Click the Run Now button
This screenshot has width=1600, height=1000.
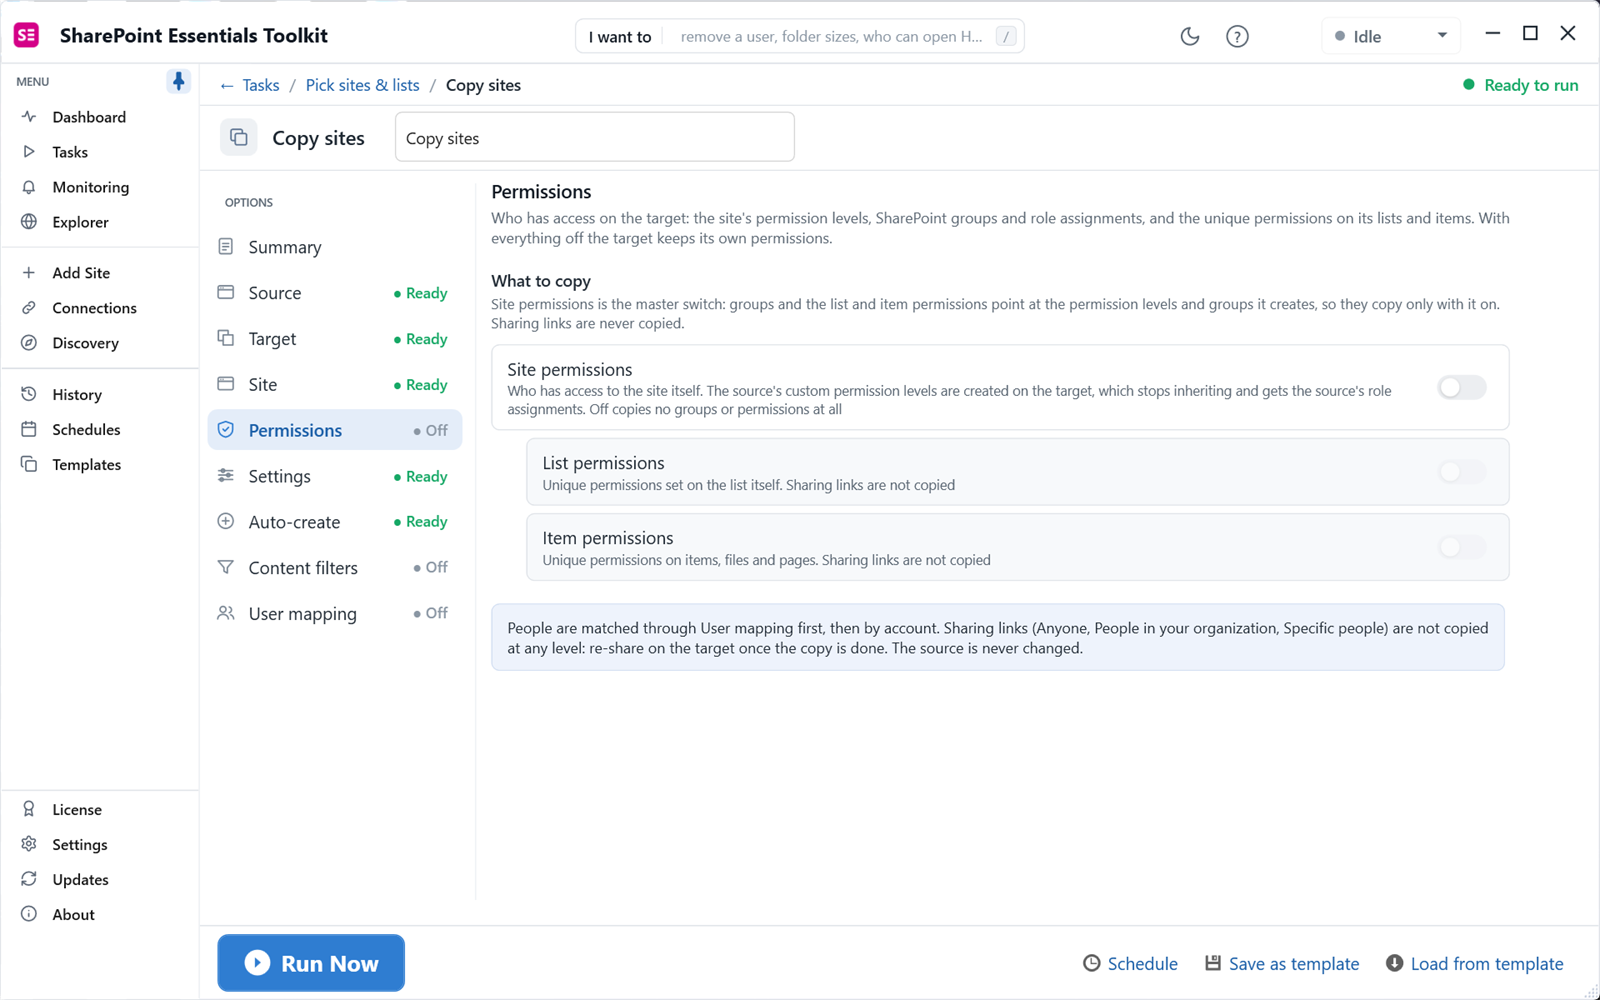(x=311, y=963)
